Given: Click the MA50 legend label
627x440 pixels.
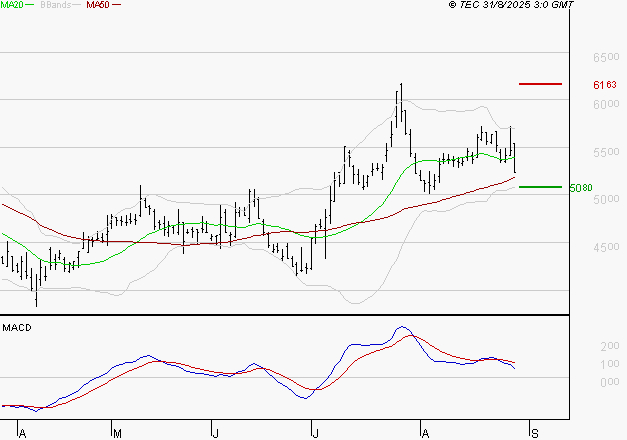Looking at the screenshot, I should pyautogui.click(x=98, y=5).
